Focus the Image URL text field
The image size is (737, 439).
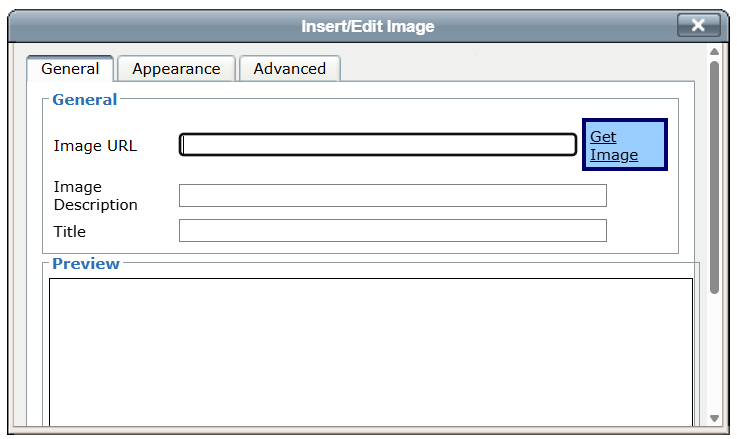pyautogui.click(x=378, y=145)
